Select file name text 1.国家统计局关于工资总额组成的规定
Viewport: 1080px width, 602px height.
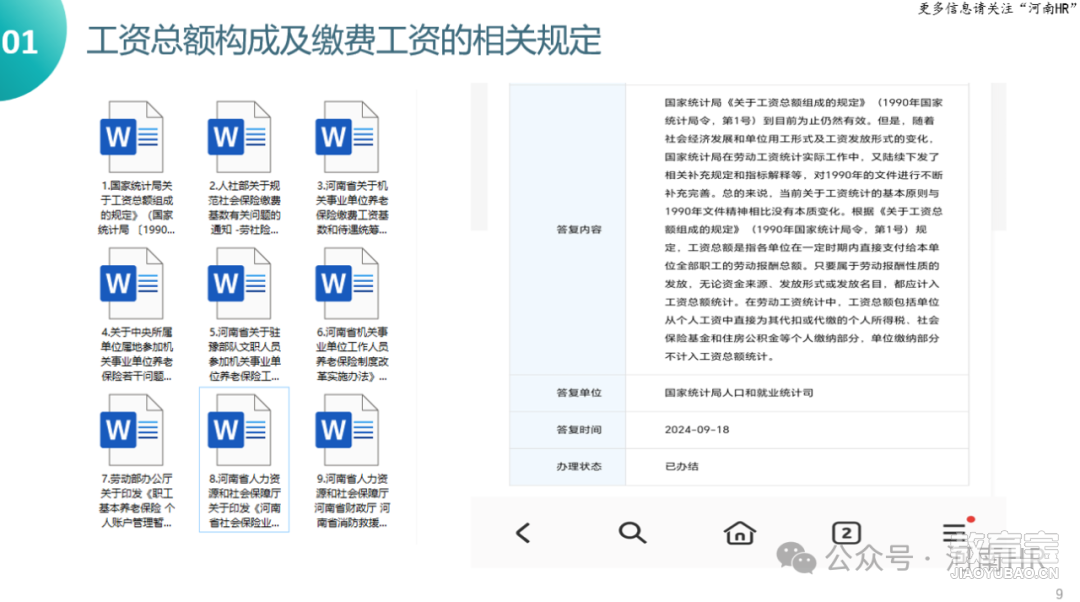pyautogui.click(x=136, y=207)
